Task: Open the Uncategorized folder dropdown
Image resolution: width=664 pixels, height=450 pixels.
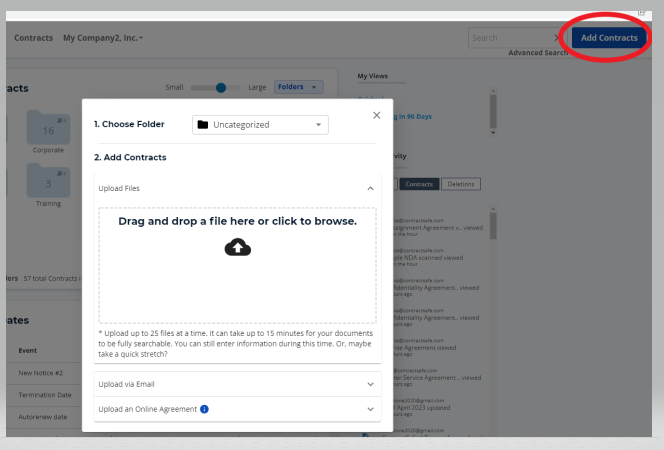Action: pyautogui.click(x=260, y=125)
